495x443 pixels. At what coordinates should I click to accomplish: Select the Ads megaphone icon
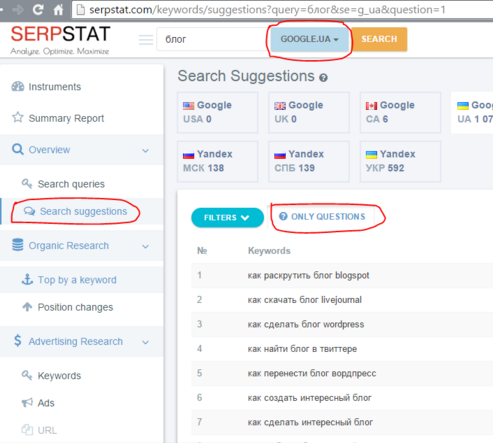click(27, 402)
